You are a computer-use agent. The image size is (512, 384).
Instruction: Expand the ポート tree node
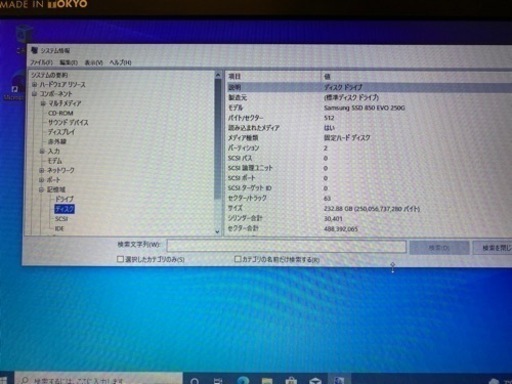[42, 180]
